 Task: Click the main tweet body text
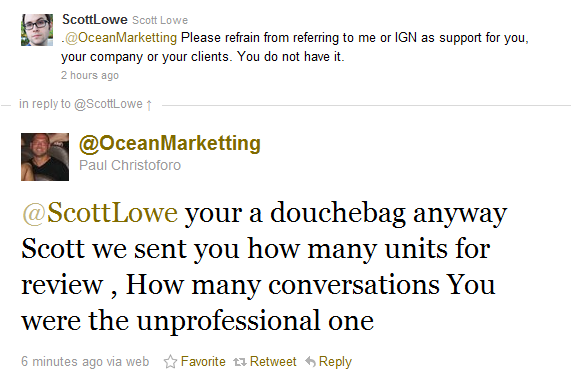click(x=264, y=267)
